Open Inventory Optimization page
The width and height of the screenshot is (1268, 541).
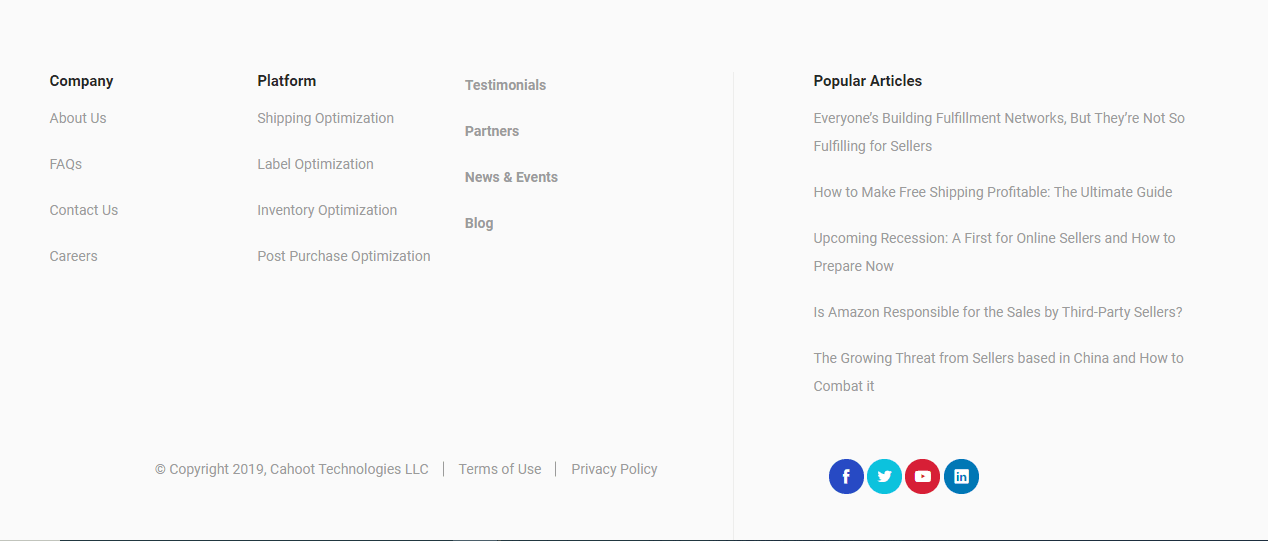click(327, 210)
